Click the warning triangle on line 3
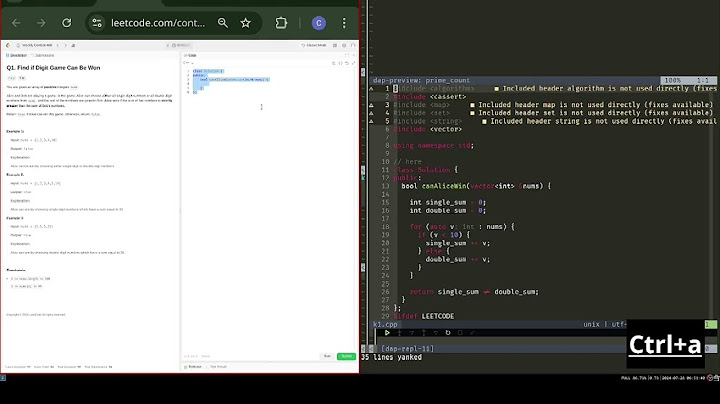The width and height of the screenshot is (720, 404). (371, 105)
